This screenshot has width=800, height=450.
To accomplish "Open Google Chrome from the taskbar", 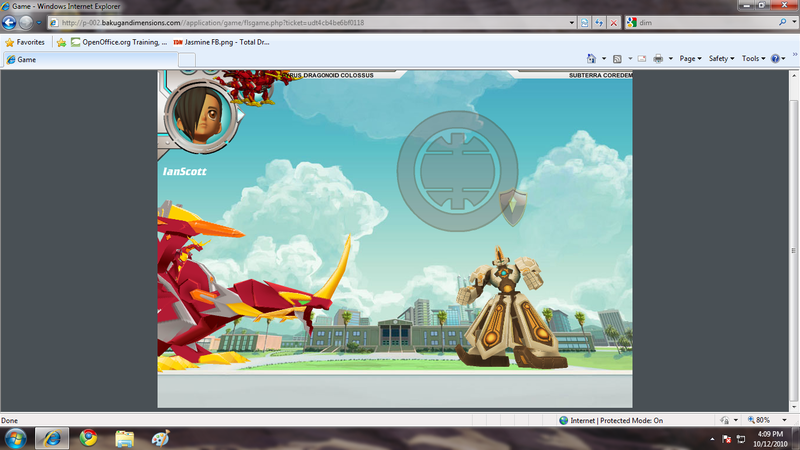I will point(88,438).
